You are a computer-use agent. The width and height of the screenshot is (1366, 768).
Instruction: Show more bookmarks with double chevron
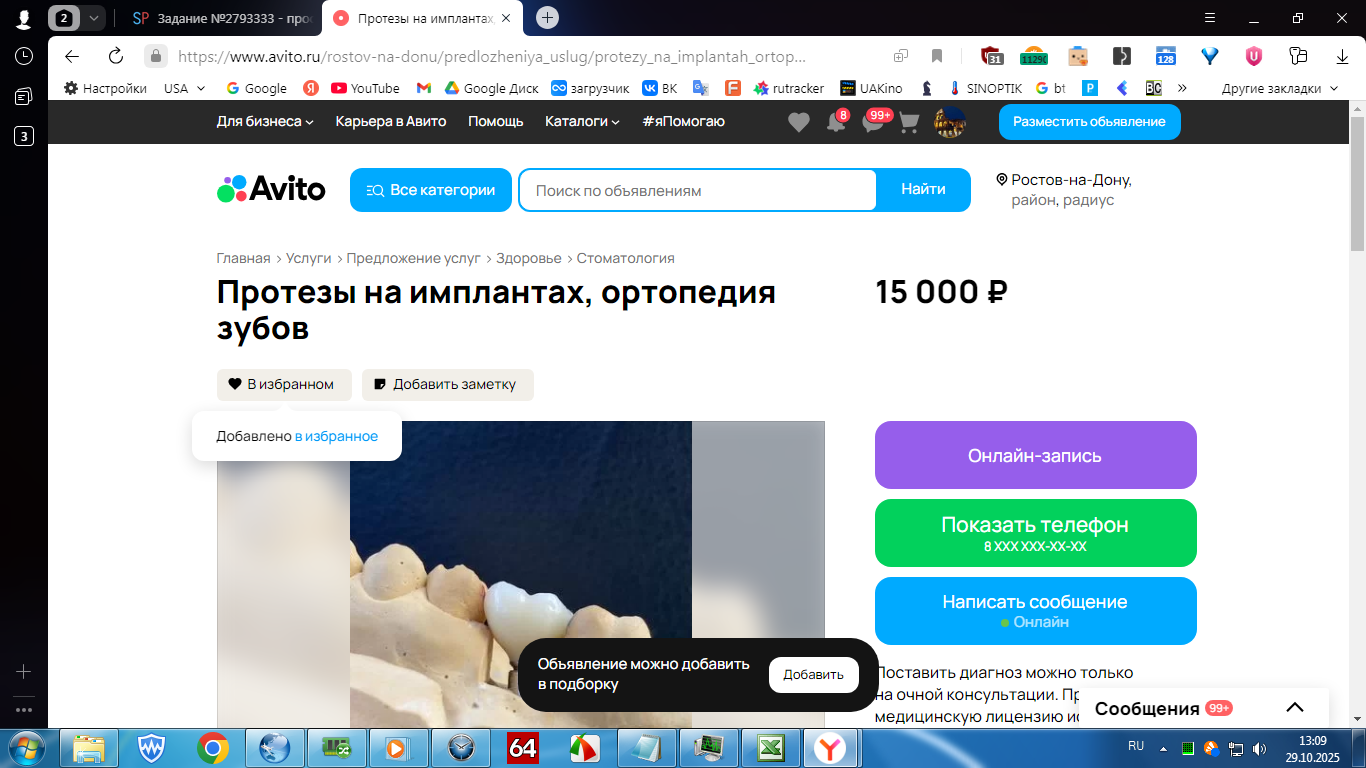pyautogui.click(x=1182, y=88)
